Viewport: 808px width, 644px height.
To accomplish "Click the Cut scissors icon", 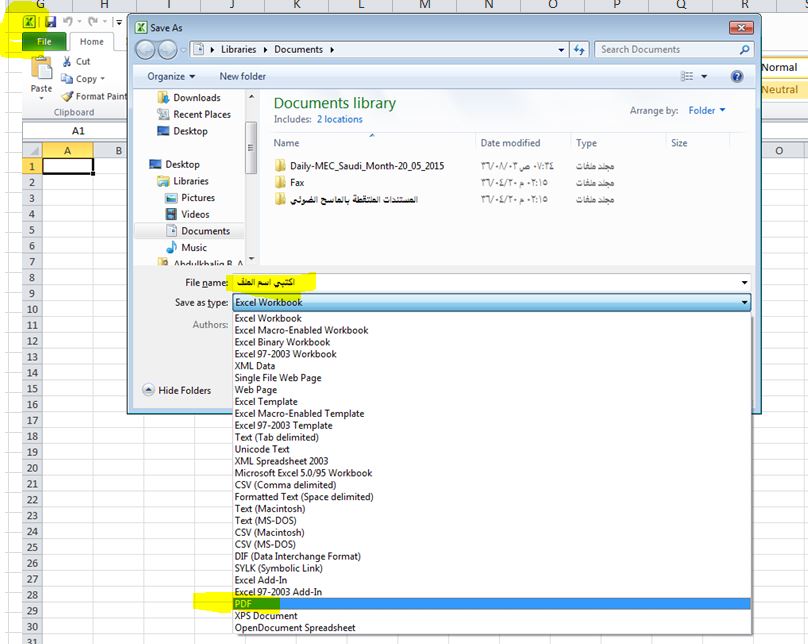I will coord(67,61).
